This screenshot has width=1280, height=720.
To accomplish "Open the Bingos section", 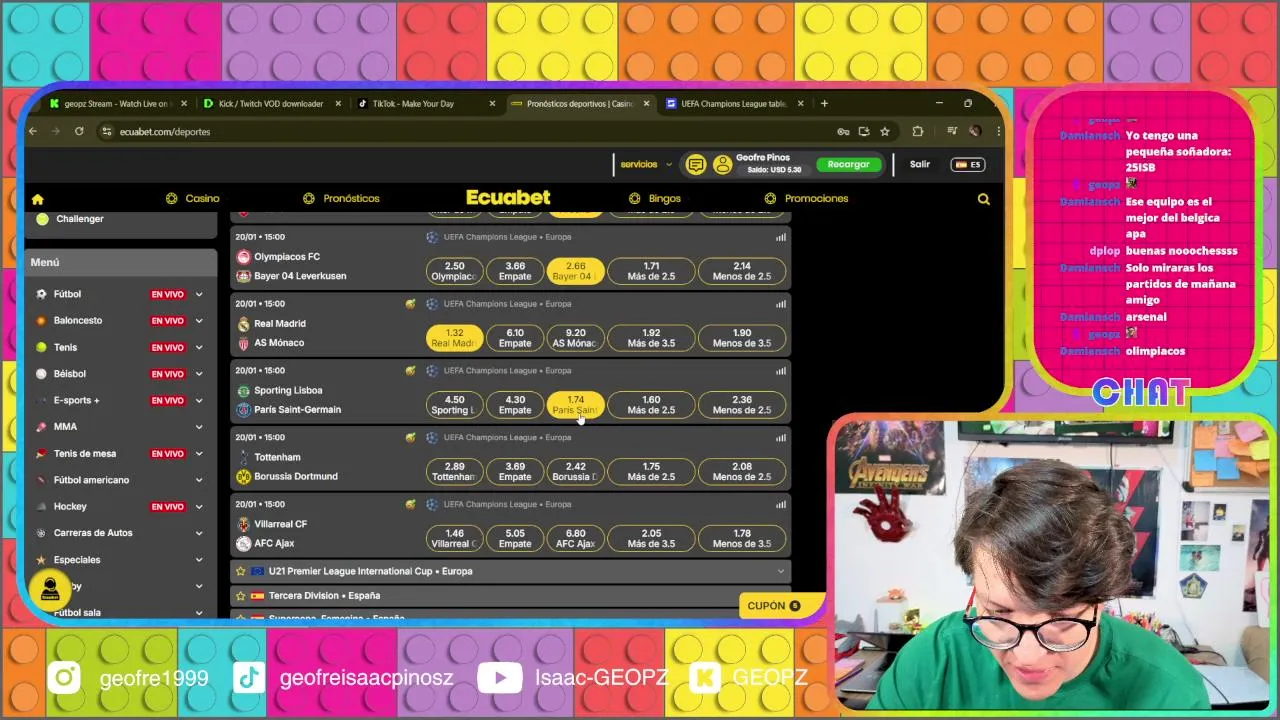I will click(655, 199).
